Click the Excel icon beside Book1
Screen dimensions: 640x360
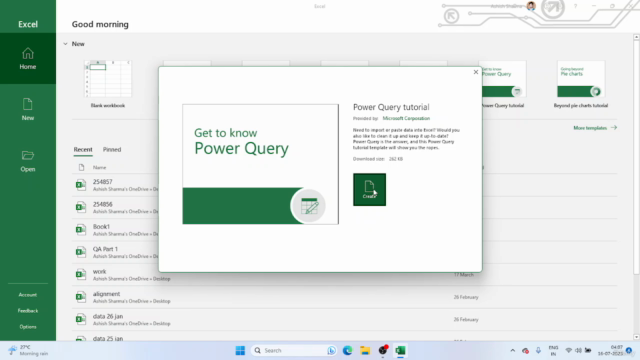pos(81,230)
